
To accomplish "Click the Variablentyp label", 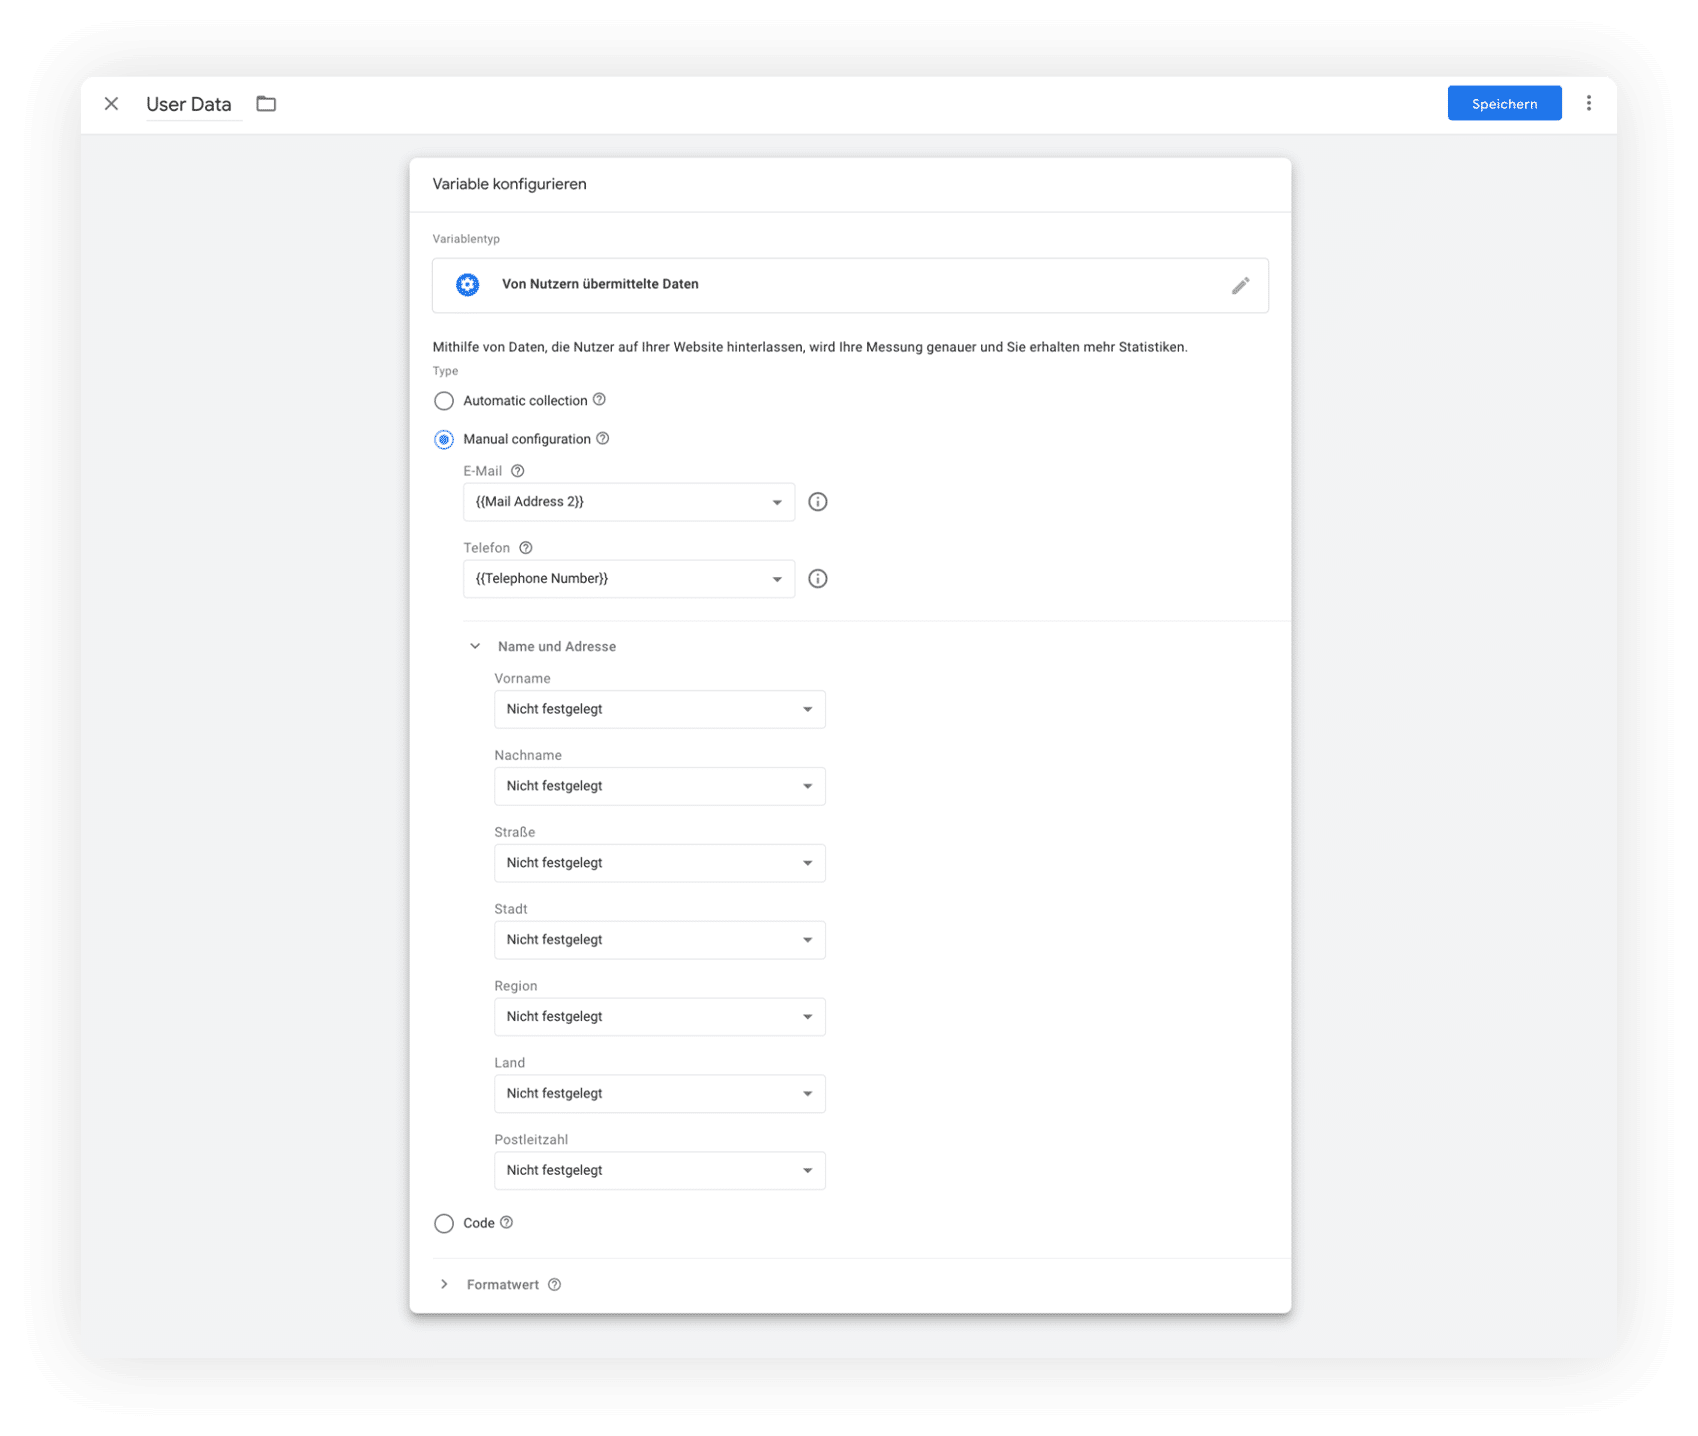I will coord(466,239).
